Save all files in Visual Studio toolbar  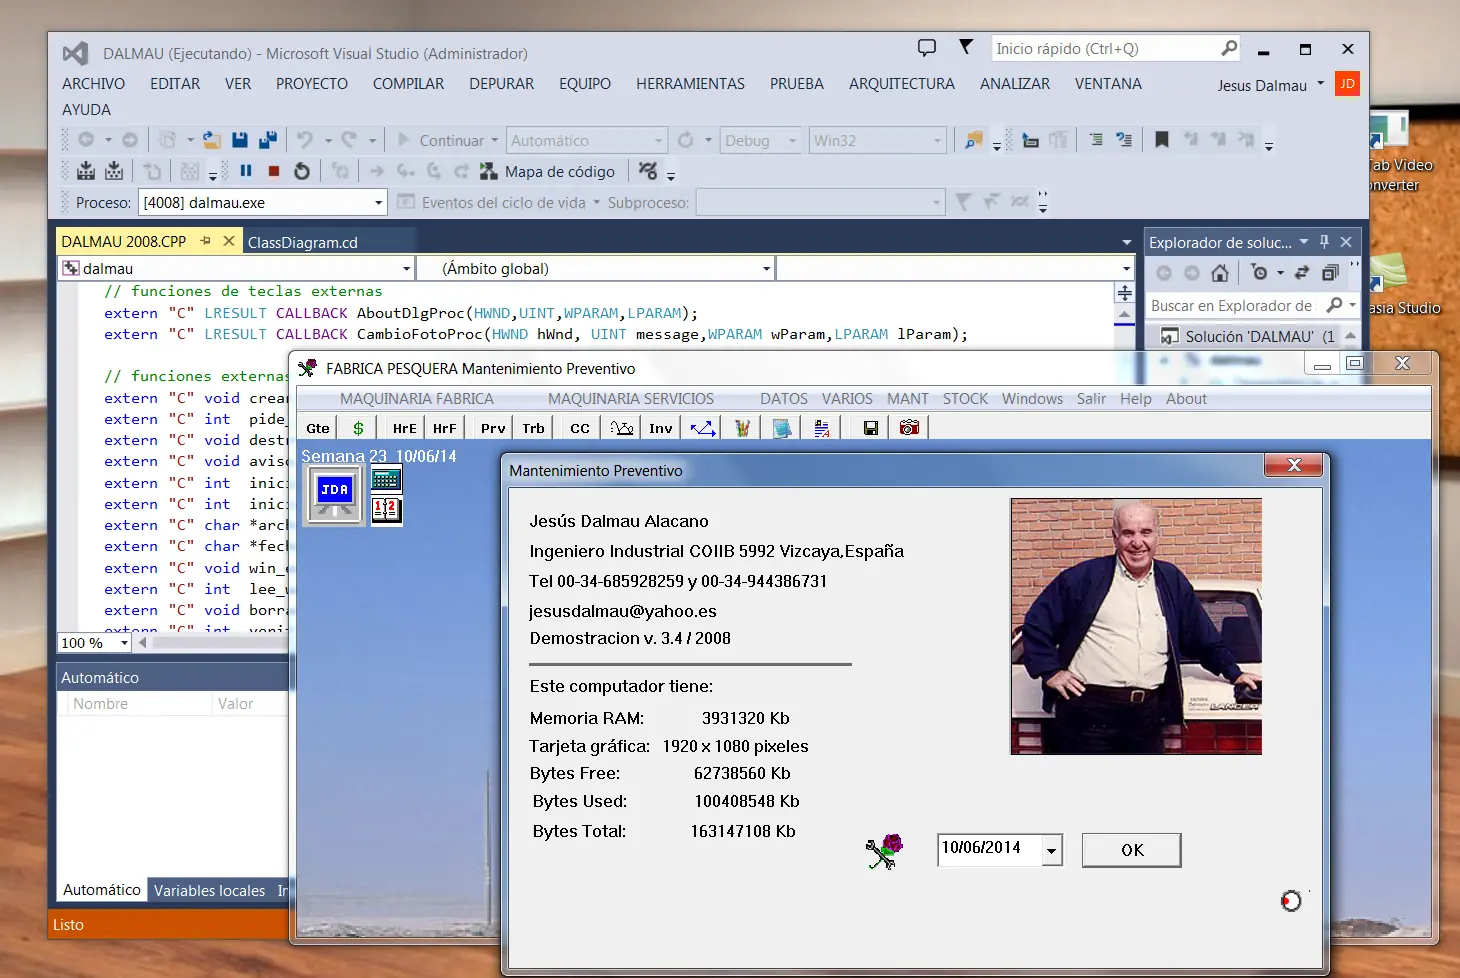[268, 140]
